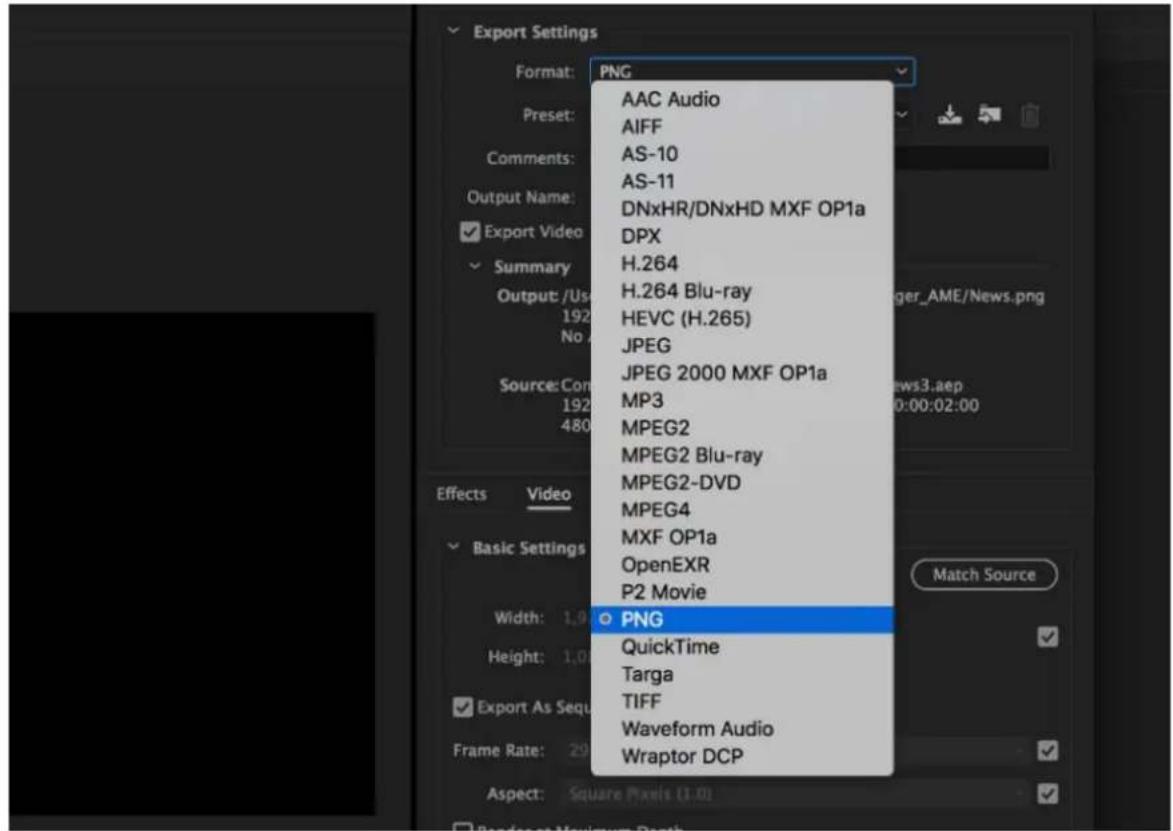Toggle the Export Video checkbox
Screen dimensions: 1173x831
(469, 232)
